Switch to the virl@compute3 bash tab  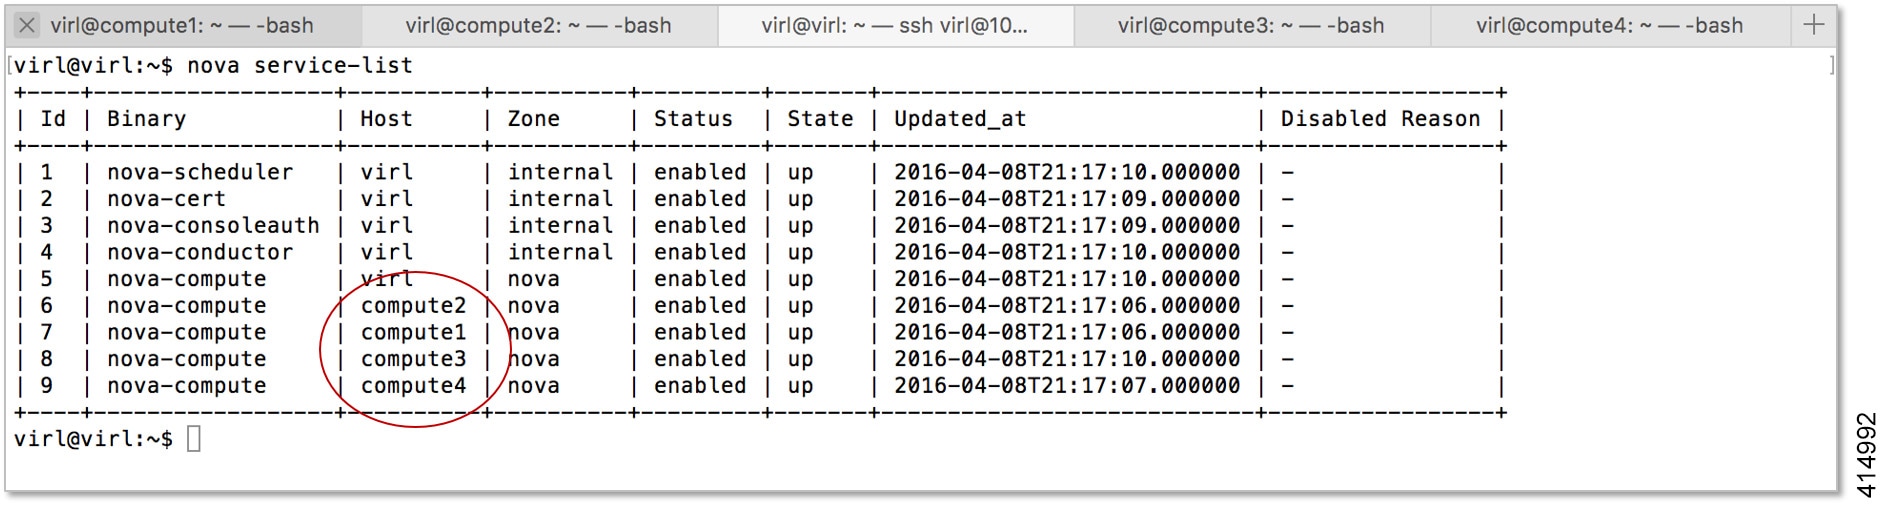[1252, 26]
